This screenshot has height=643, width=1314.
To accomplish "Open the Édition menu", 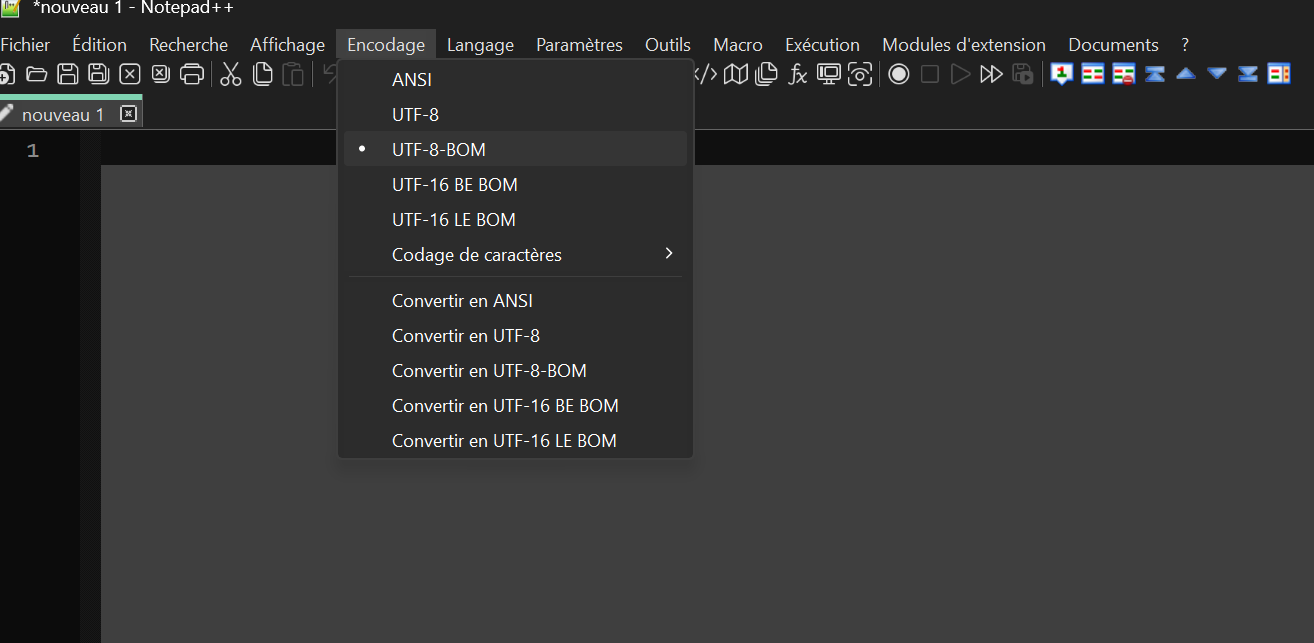I will point(100,45).
